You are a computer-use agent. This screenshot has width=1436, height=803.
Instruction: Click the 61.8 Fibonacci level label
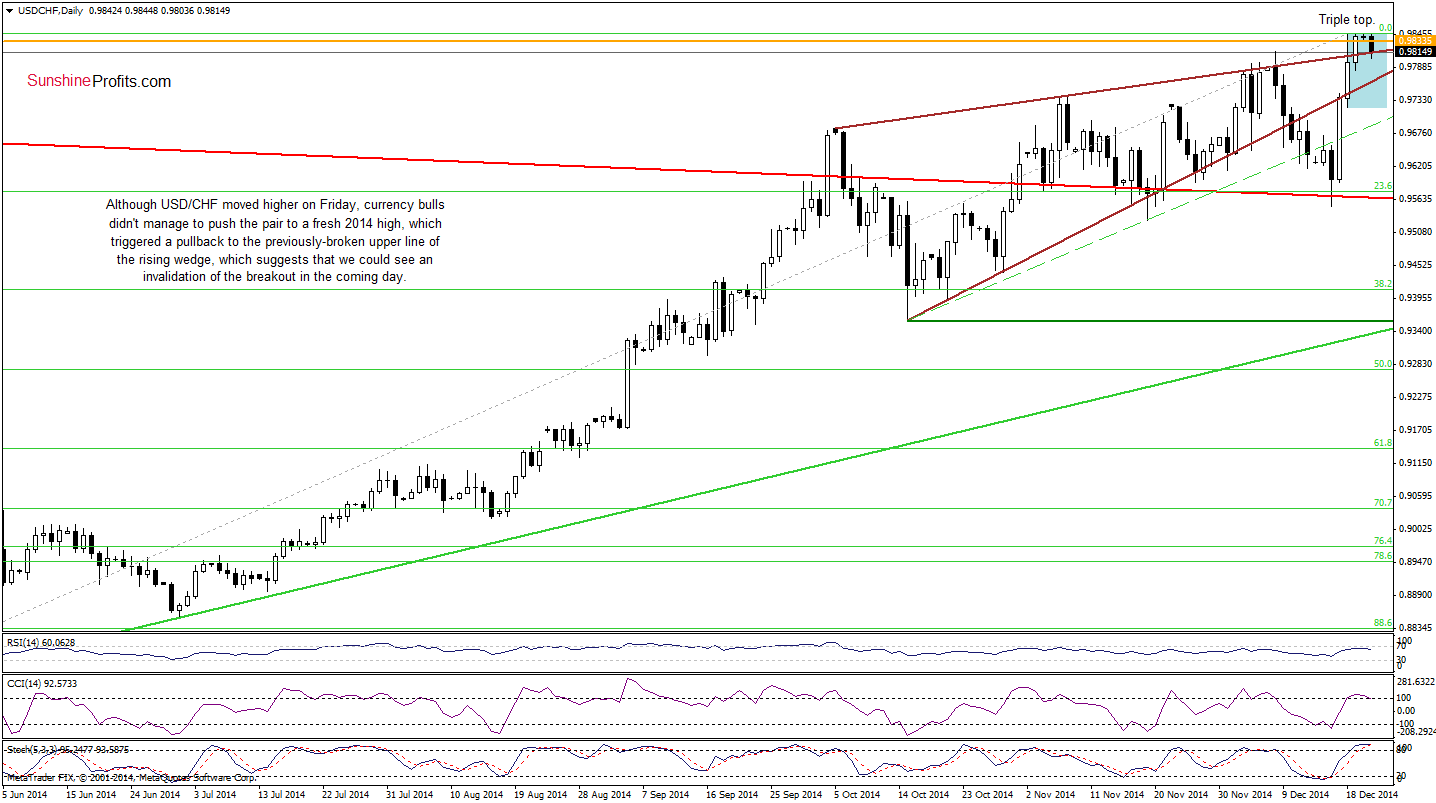coord(1383,443)
